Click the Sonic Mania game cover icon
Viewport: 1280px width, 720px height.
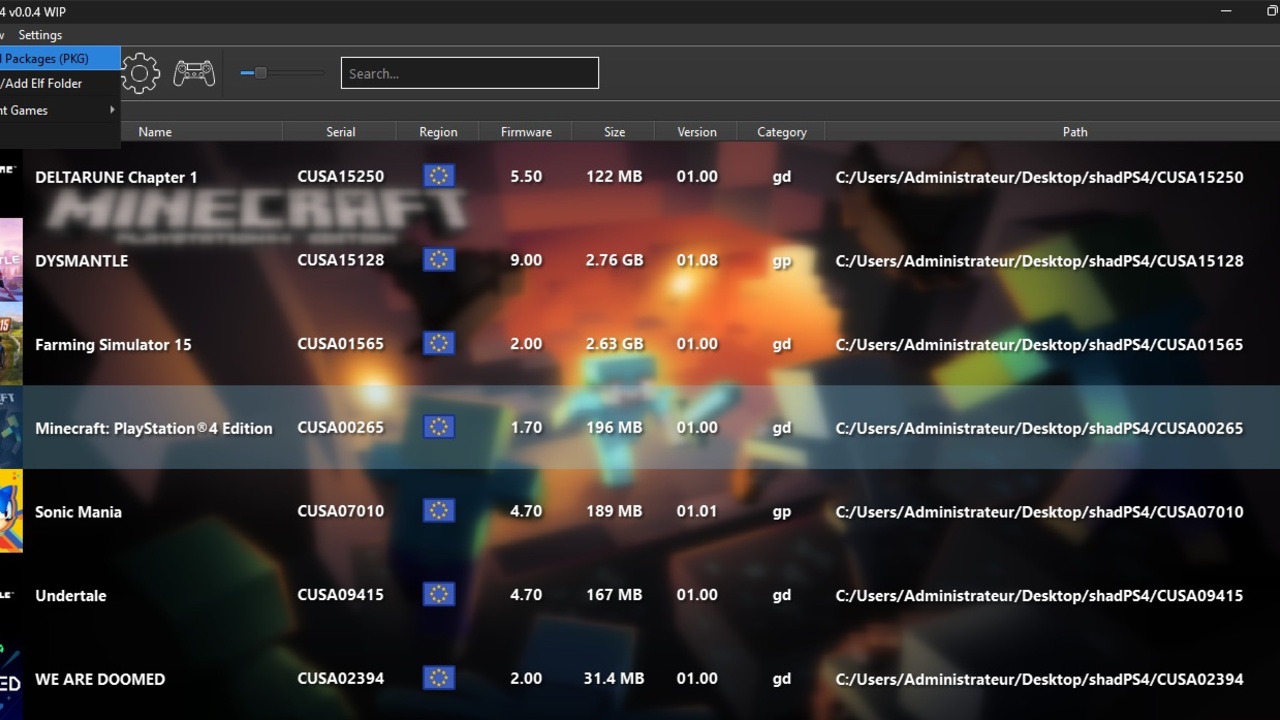pyautogui.click(x=10, y=511)
